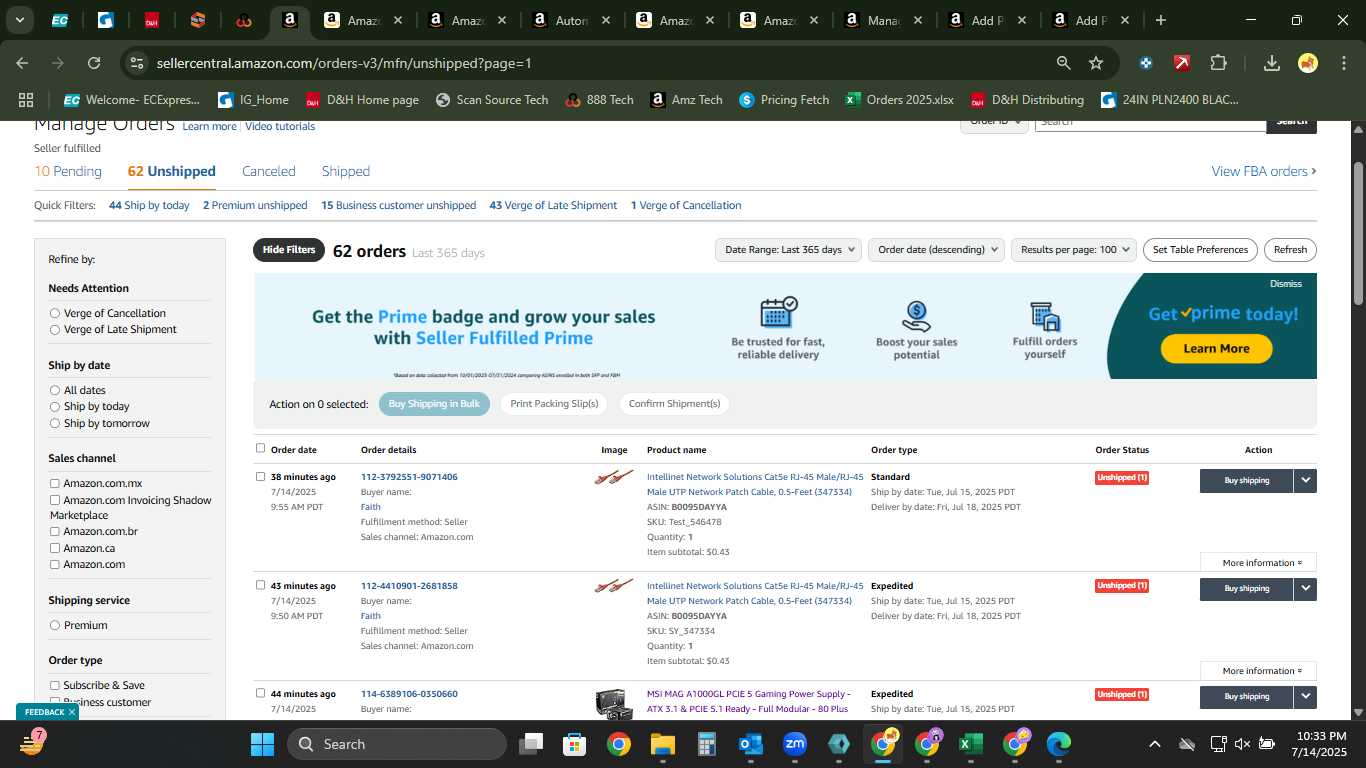Image resolution: width=1366 pixels, height=768 pixels.
Task: Select the Verge of Late Shipment radio filter
Action: 55,329
